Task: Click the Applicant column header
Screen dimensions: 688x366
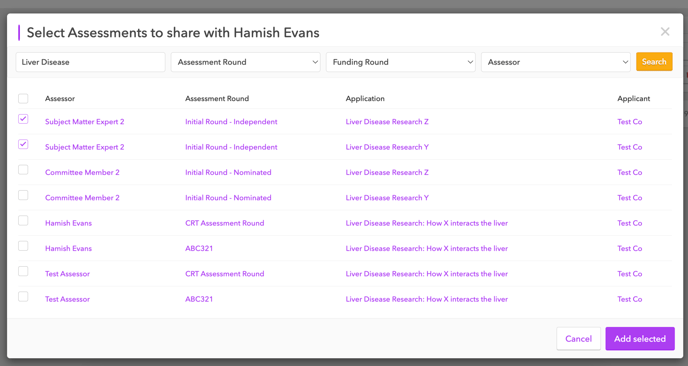Action: (x=634, y=99)
